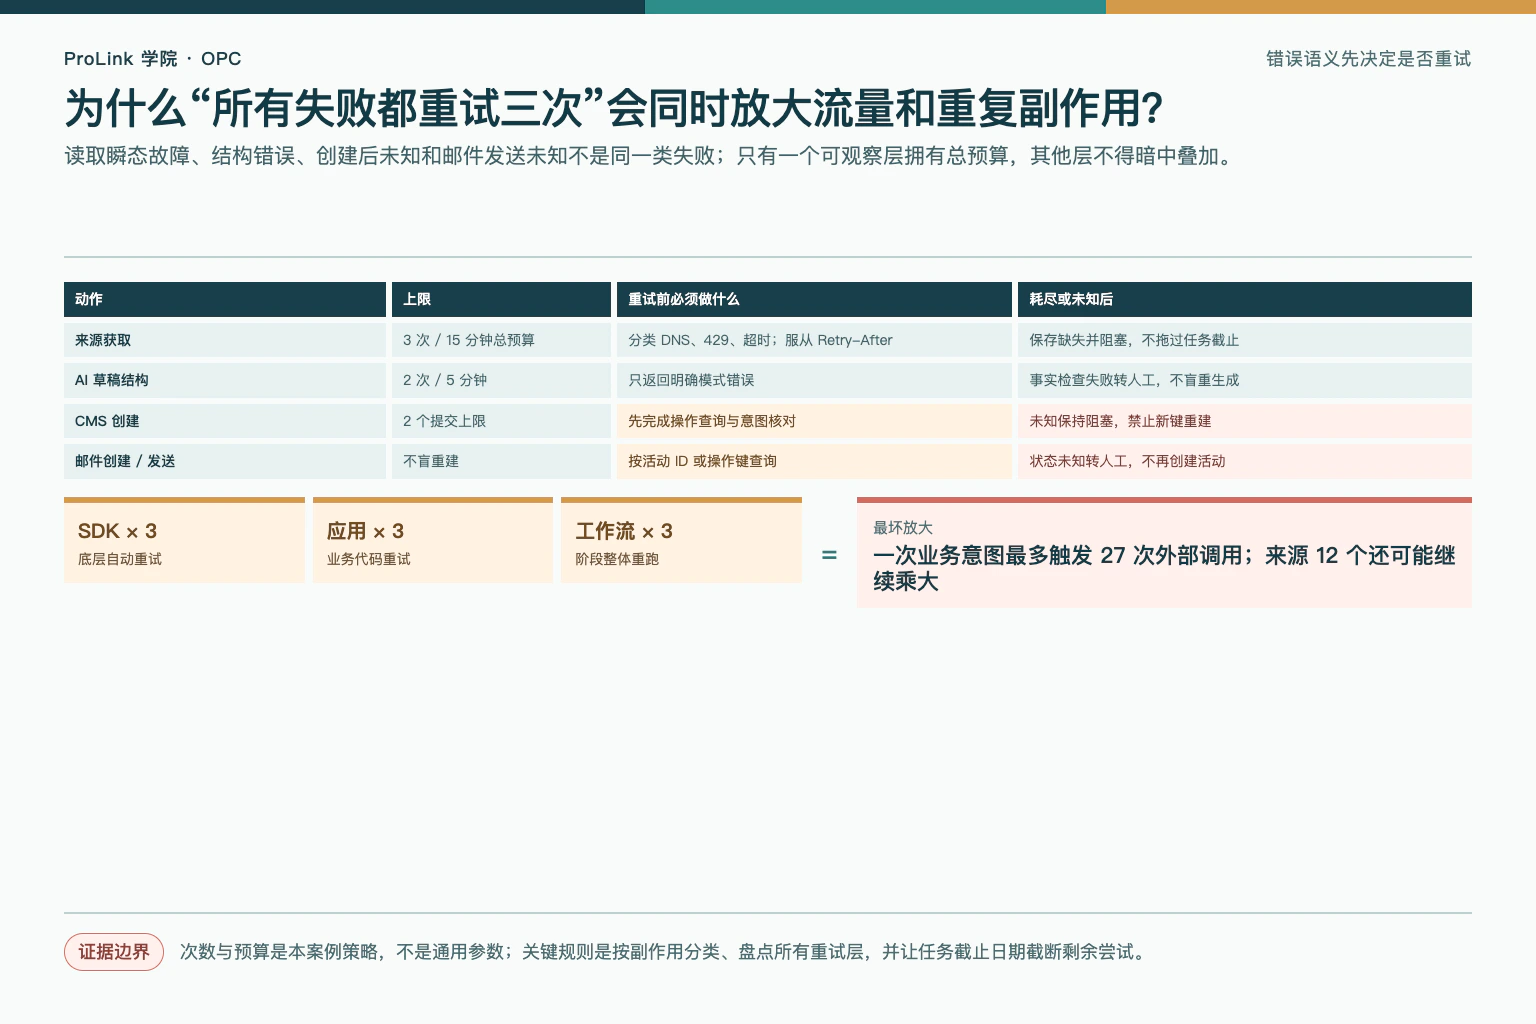Click the '重试前必须做什么' column header
Image resolution: width=1536 pixels, height=1024 pixels.
click(x=814, y=299)
